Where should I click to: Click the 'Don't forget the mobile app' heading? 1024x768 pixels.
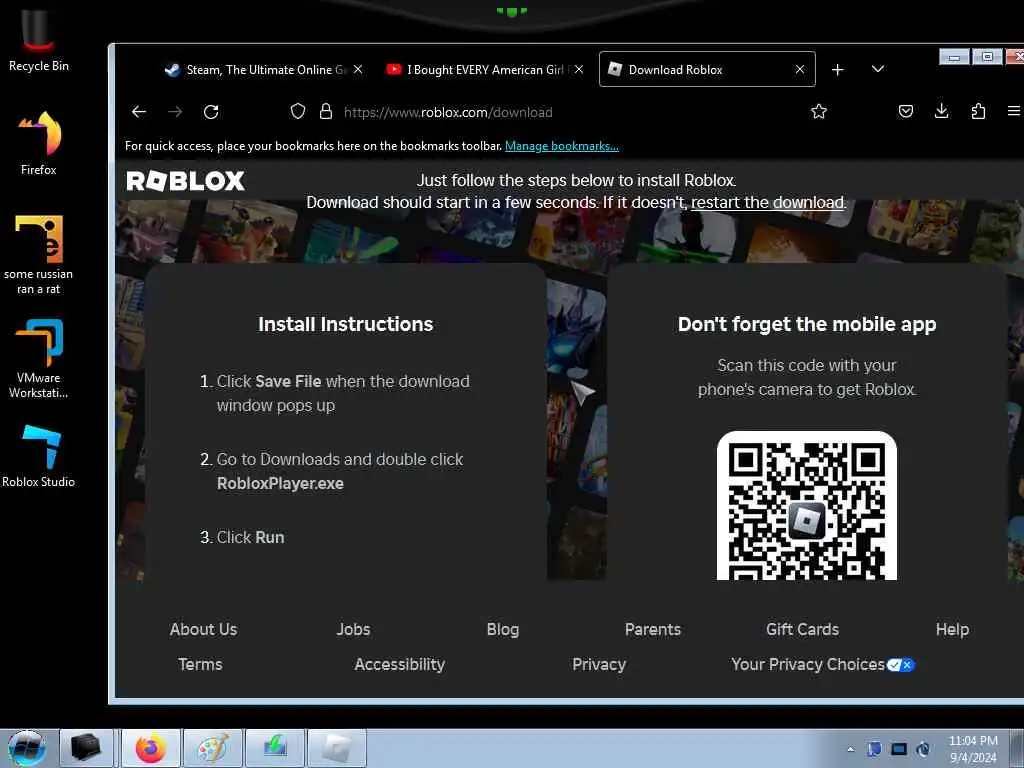[x=807, y=324]
